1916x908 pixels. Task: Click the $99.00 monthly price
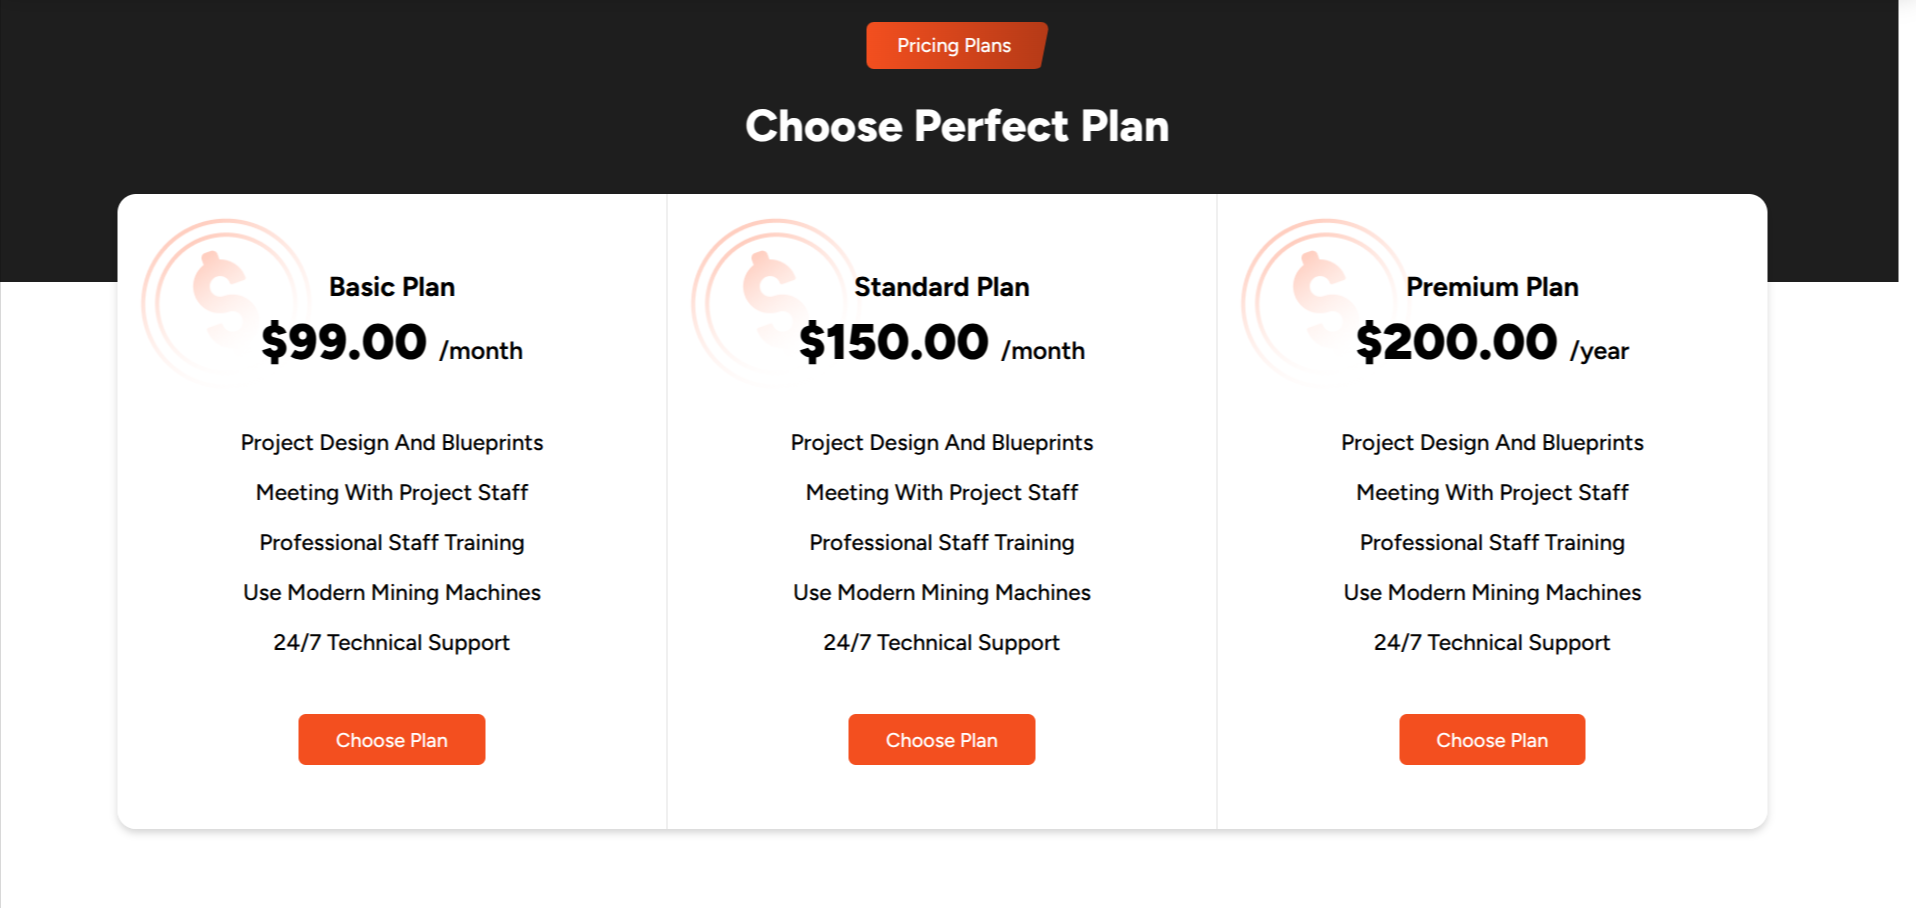coord(345,343)
